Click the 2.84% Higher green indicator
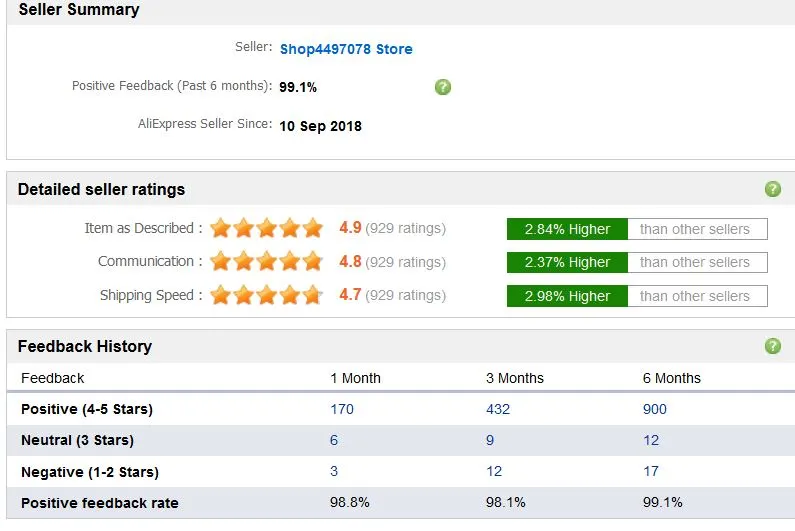 coord(567,229)
